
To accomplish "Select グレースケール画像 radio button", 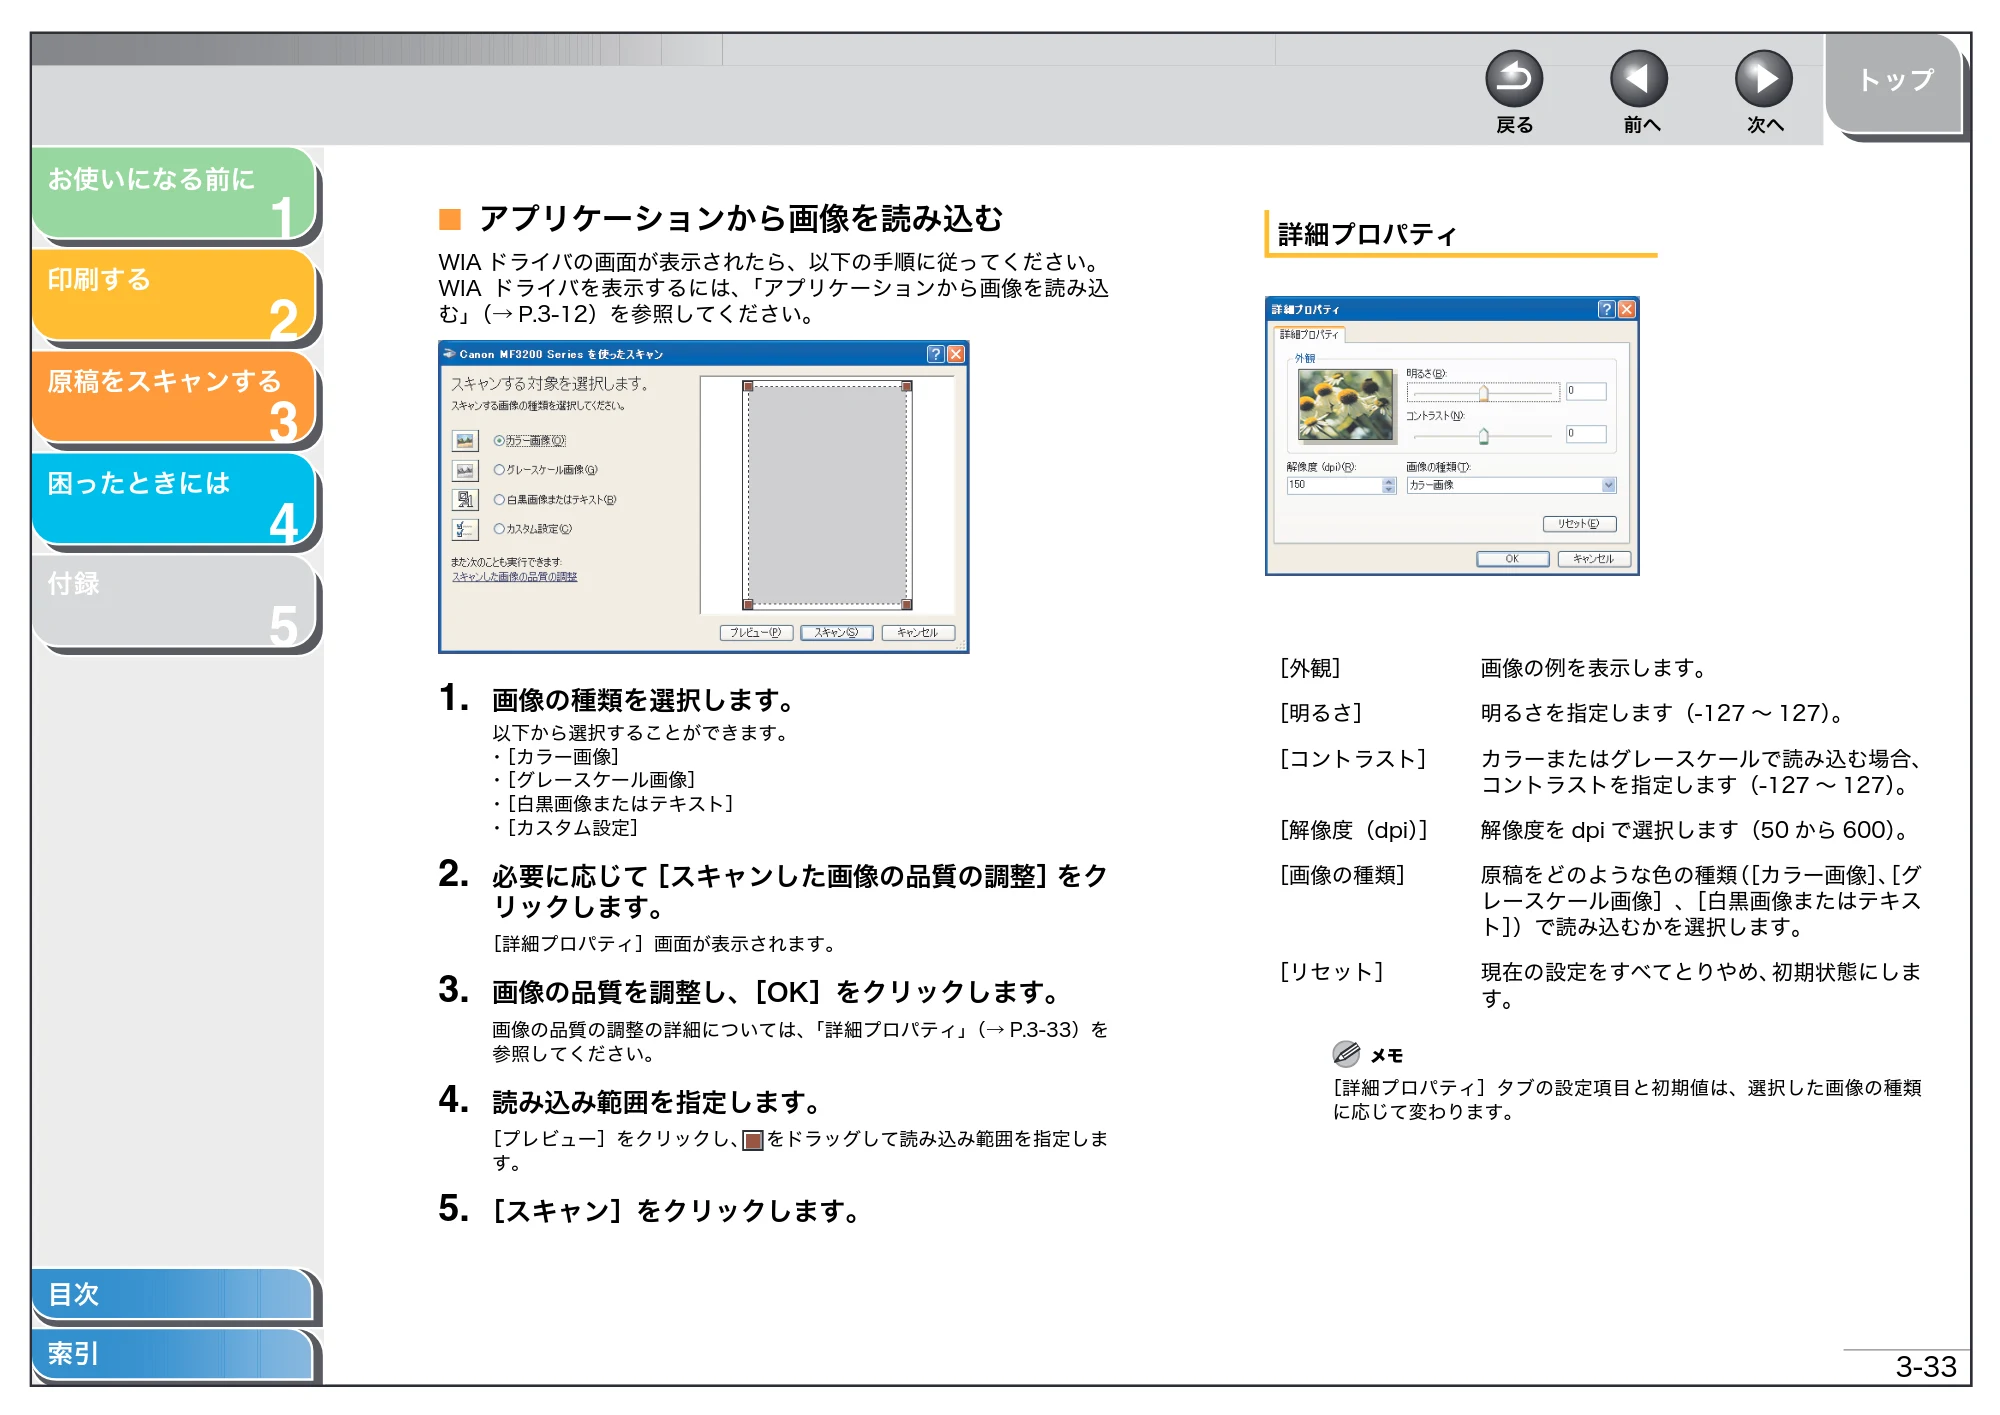I will [x=499, y=470].
